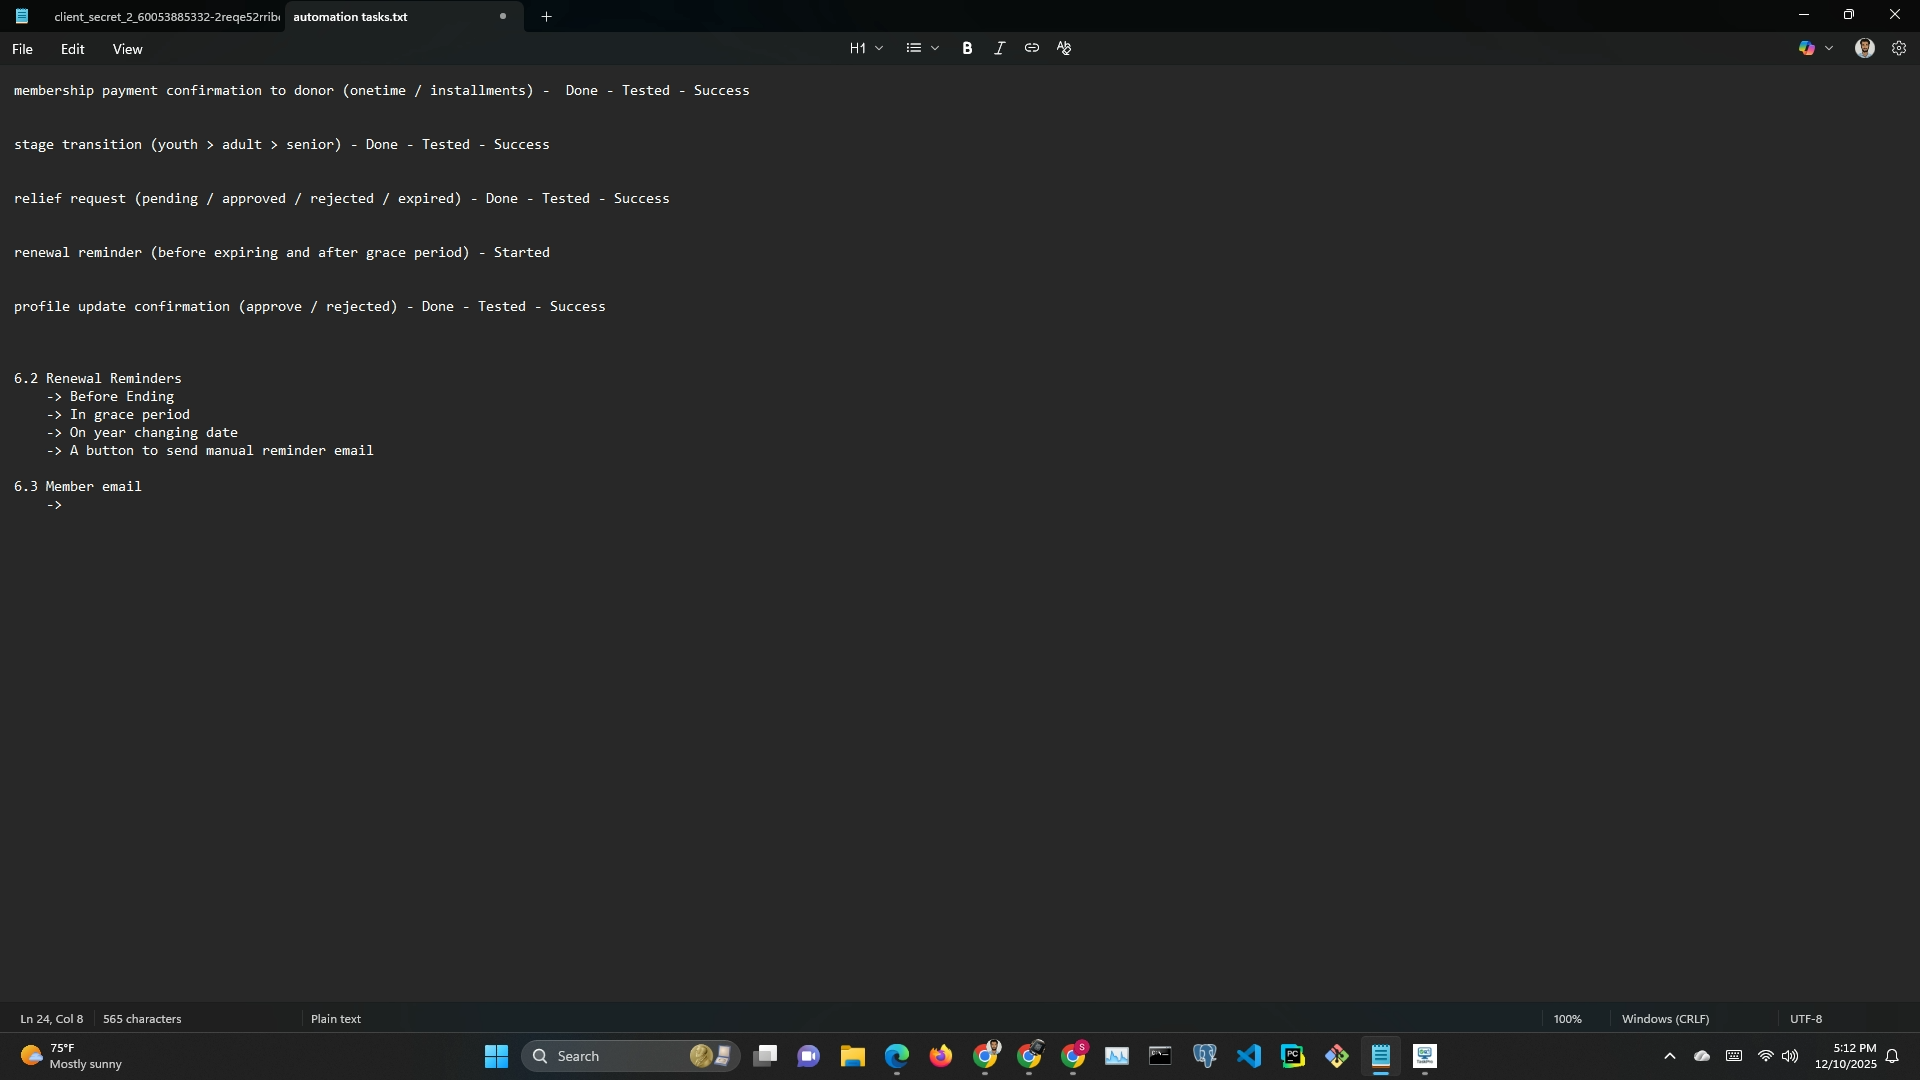Open the Copilot dropdown chevron
Screen dimensions: 1920x1080
tap(1829, 48)
